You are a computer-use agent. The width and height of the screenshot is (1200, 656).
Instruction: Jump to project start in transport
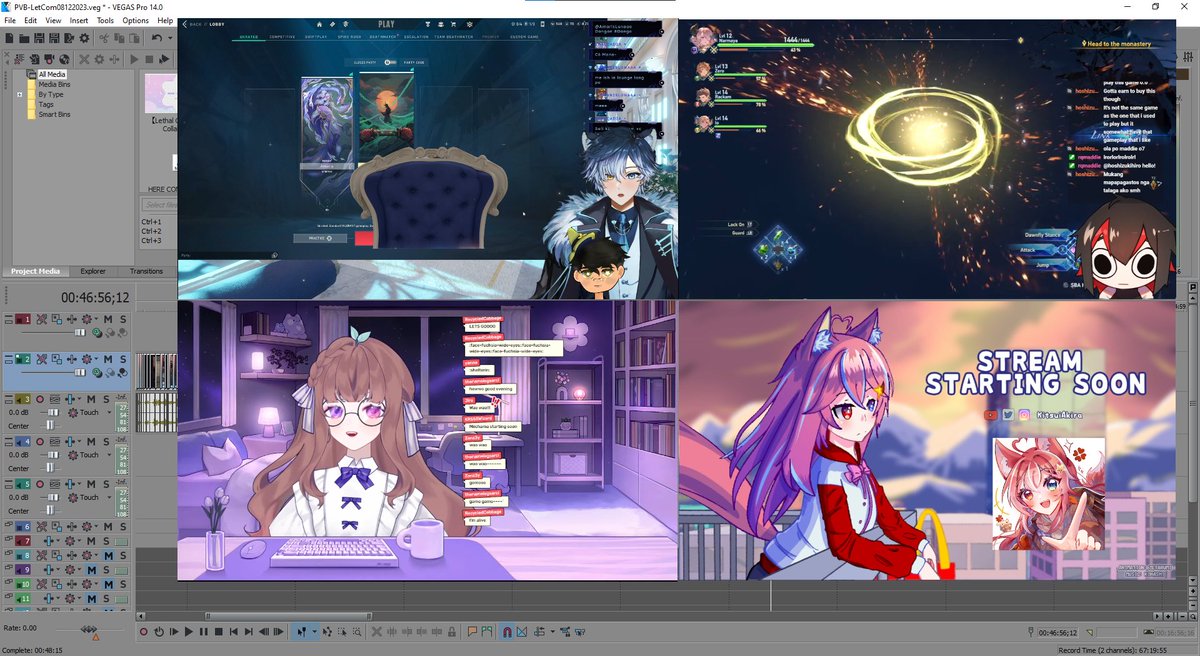(233, 632)
